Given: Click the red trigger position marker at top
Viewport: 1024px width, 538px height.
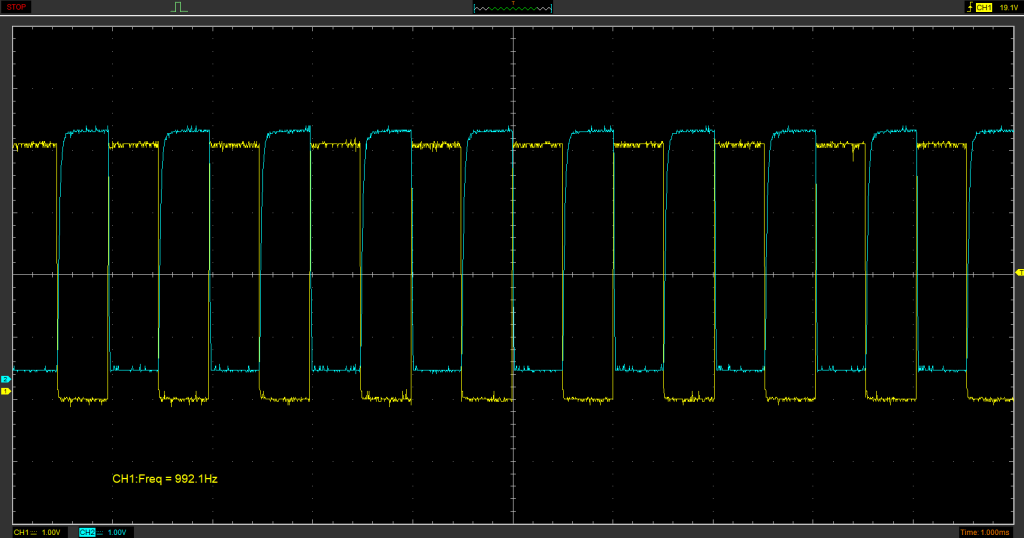Looking at the screenshot, I should tap(512, 3).
